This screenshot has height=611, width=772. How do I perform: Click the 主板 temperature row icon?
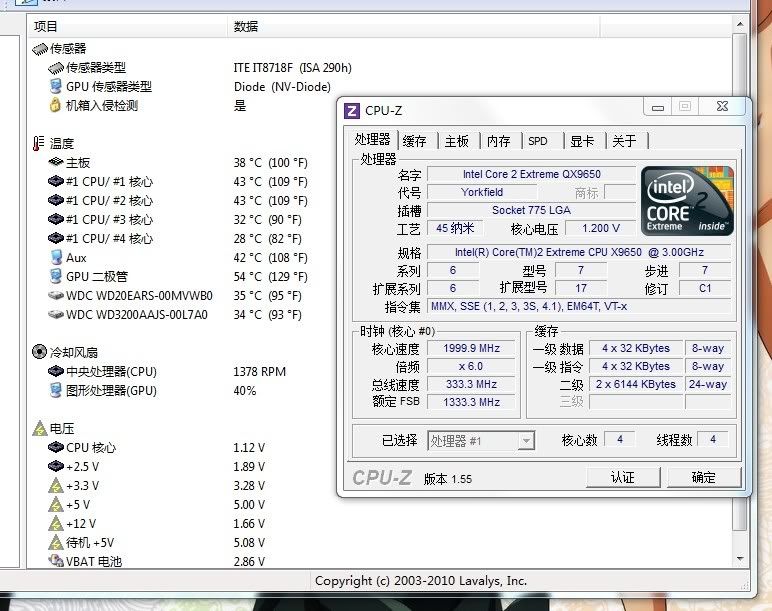click(x=56, y=161)
